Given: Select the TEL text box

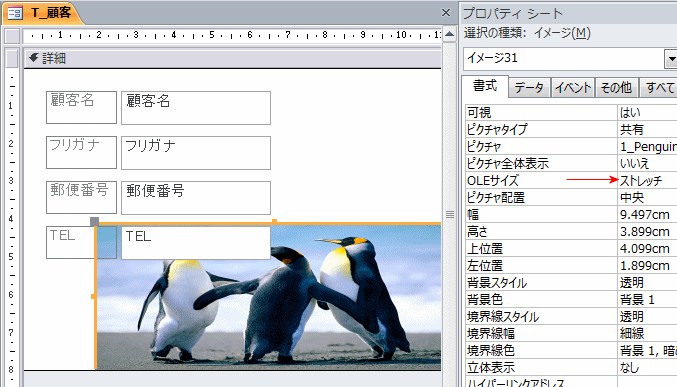Looking at the screenshot, I should [196, 243].
